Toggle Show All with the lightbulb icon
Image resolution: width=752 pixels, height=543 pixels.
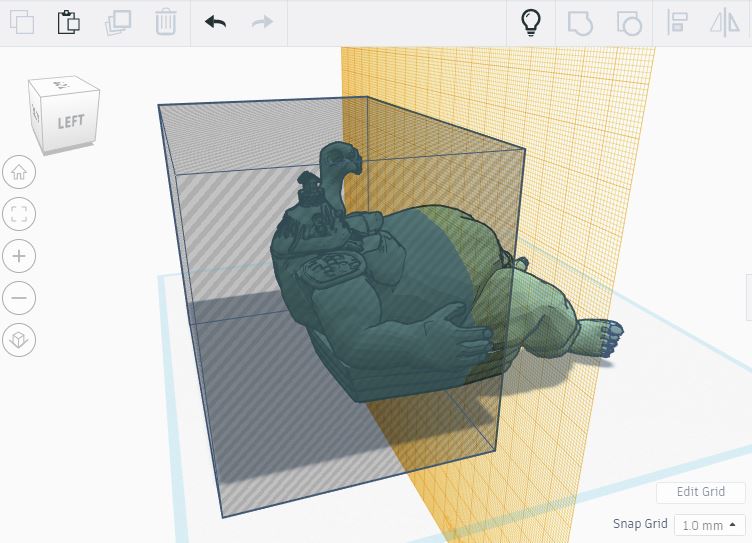click(531, 23)
